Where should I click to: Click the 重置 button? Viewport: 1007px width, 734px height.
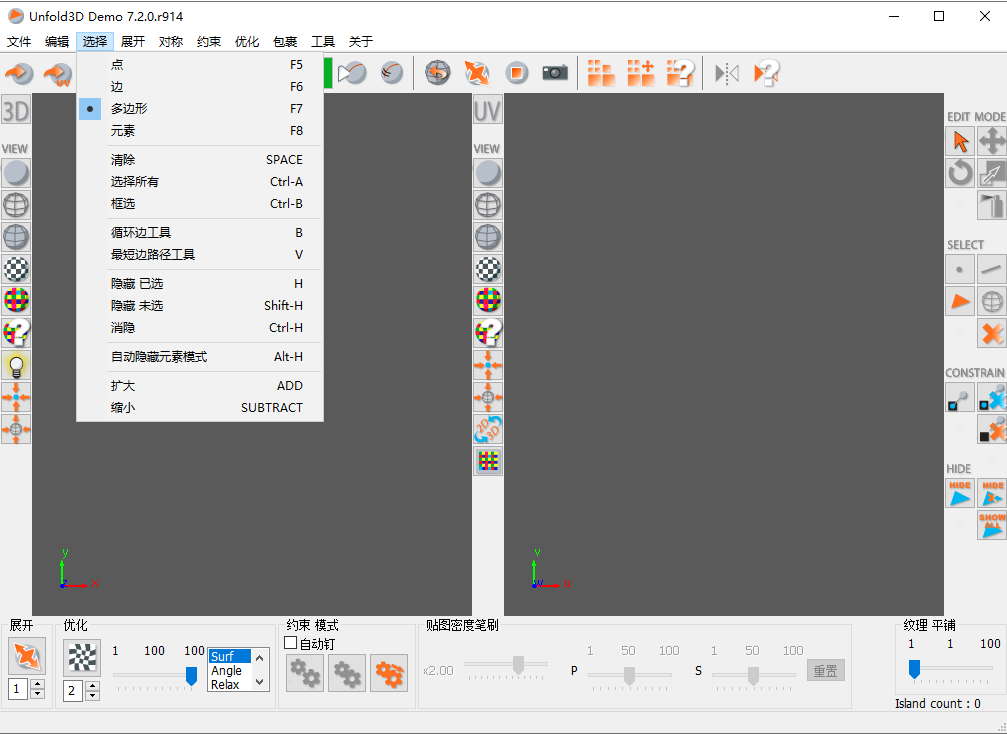(x=825, y=670)
